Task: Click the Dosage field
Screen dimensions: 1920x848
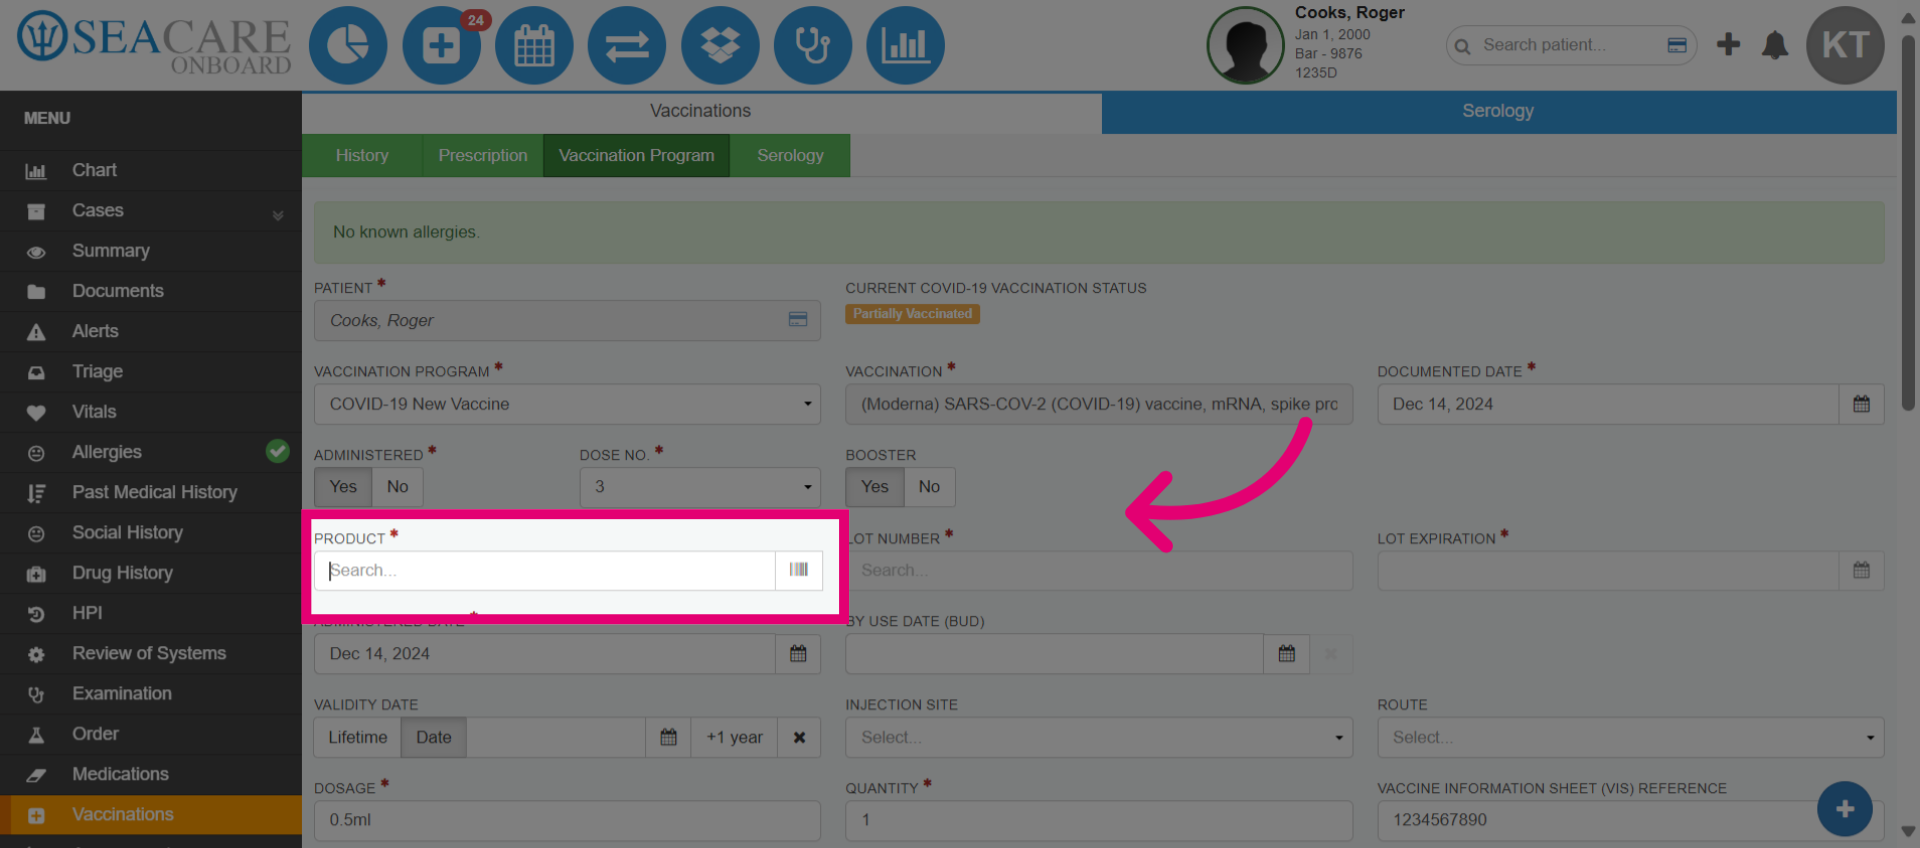Action: point(567,820)
